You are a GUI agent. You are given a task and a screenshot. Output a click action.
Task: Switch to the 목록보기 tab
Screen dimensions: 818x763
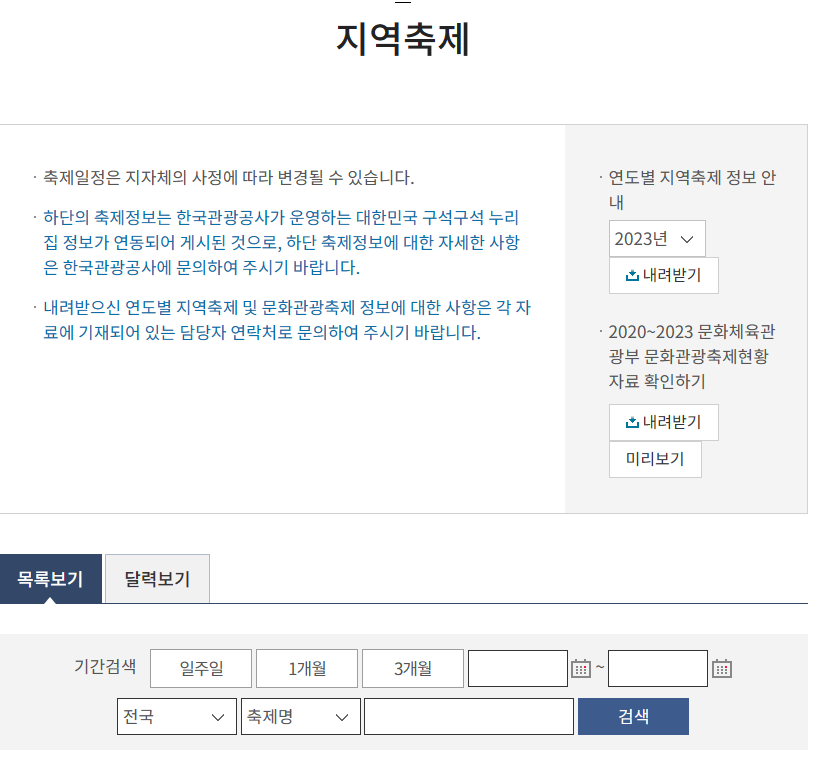(x=51, y=579)
